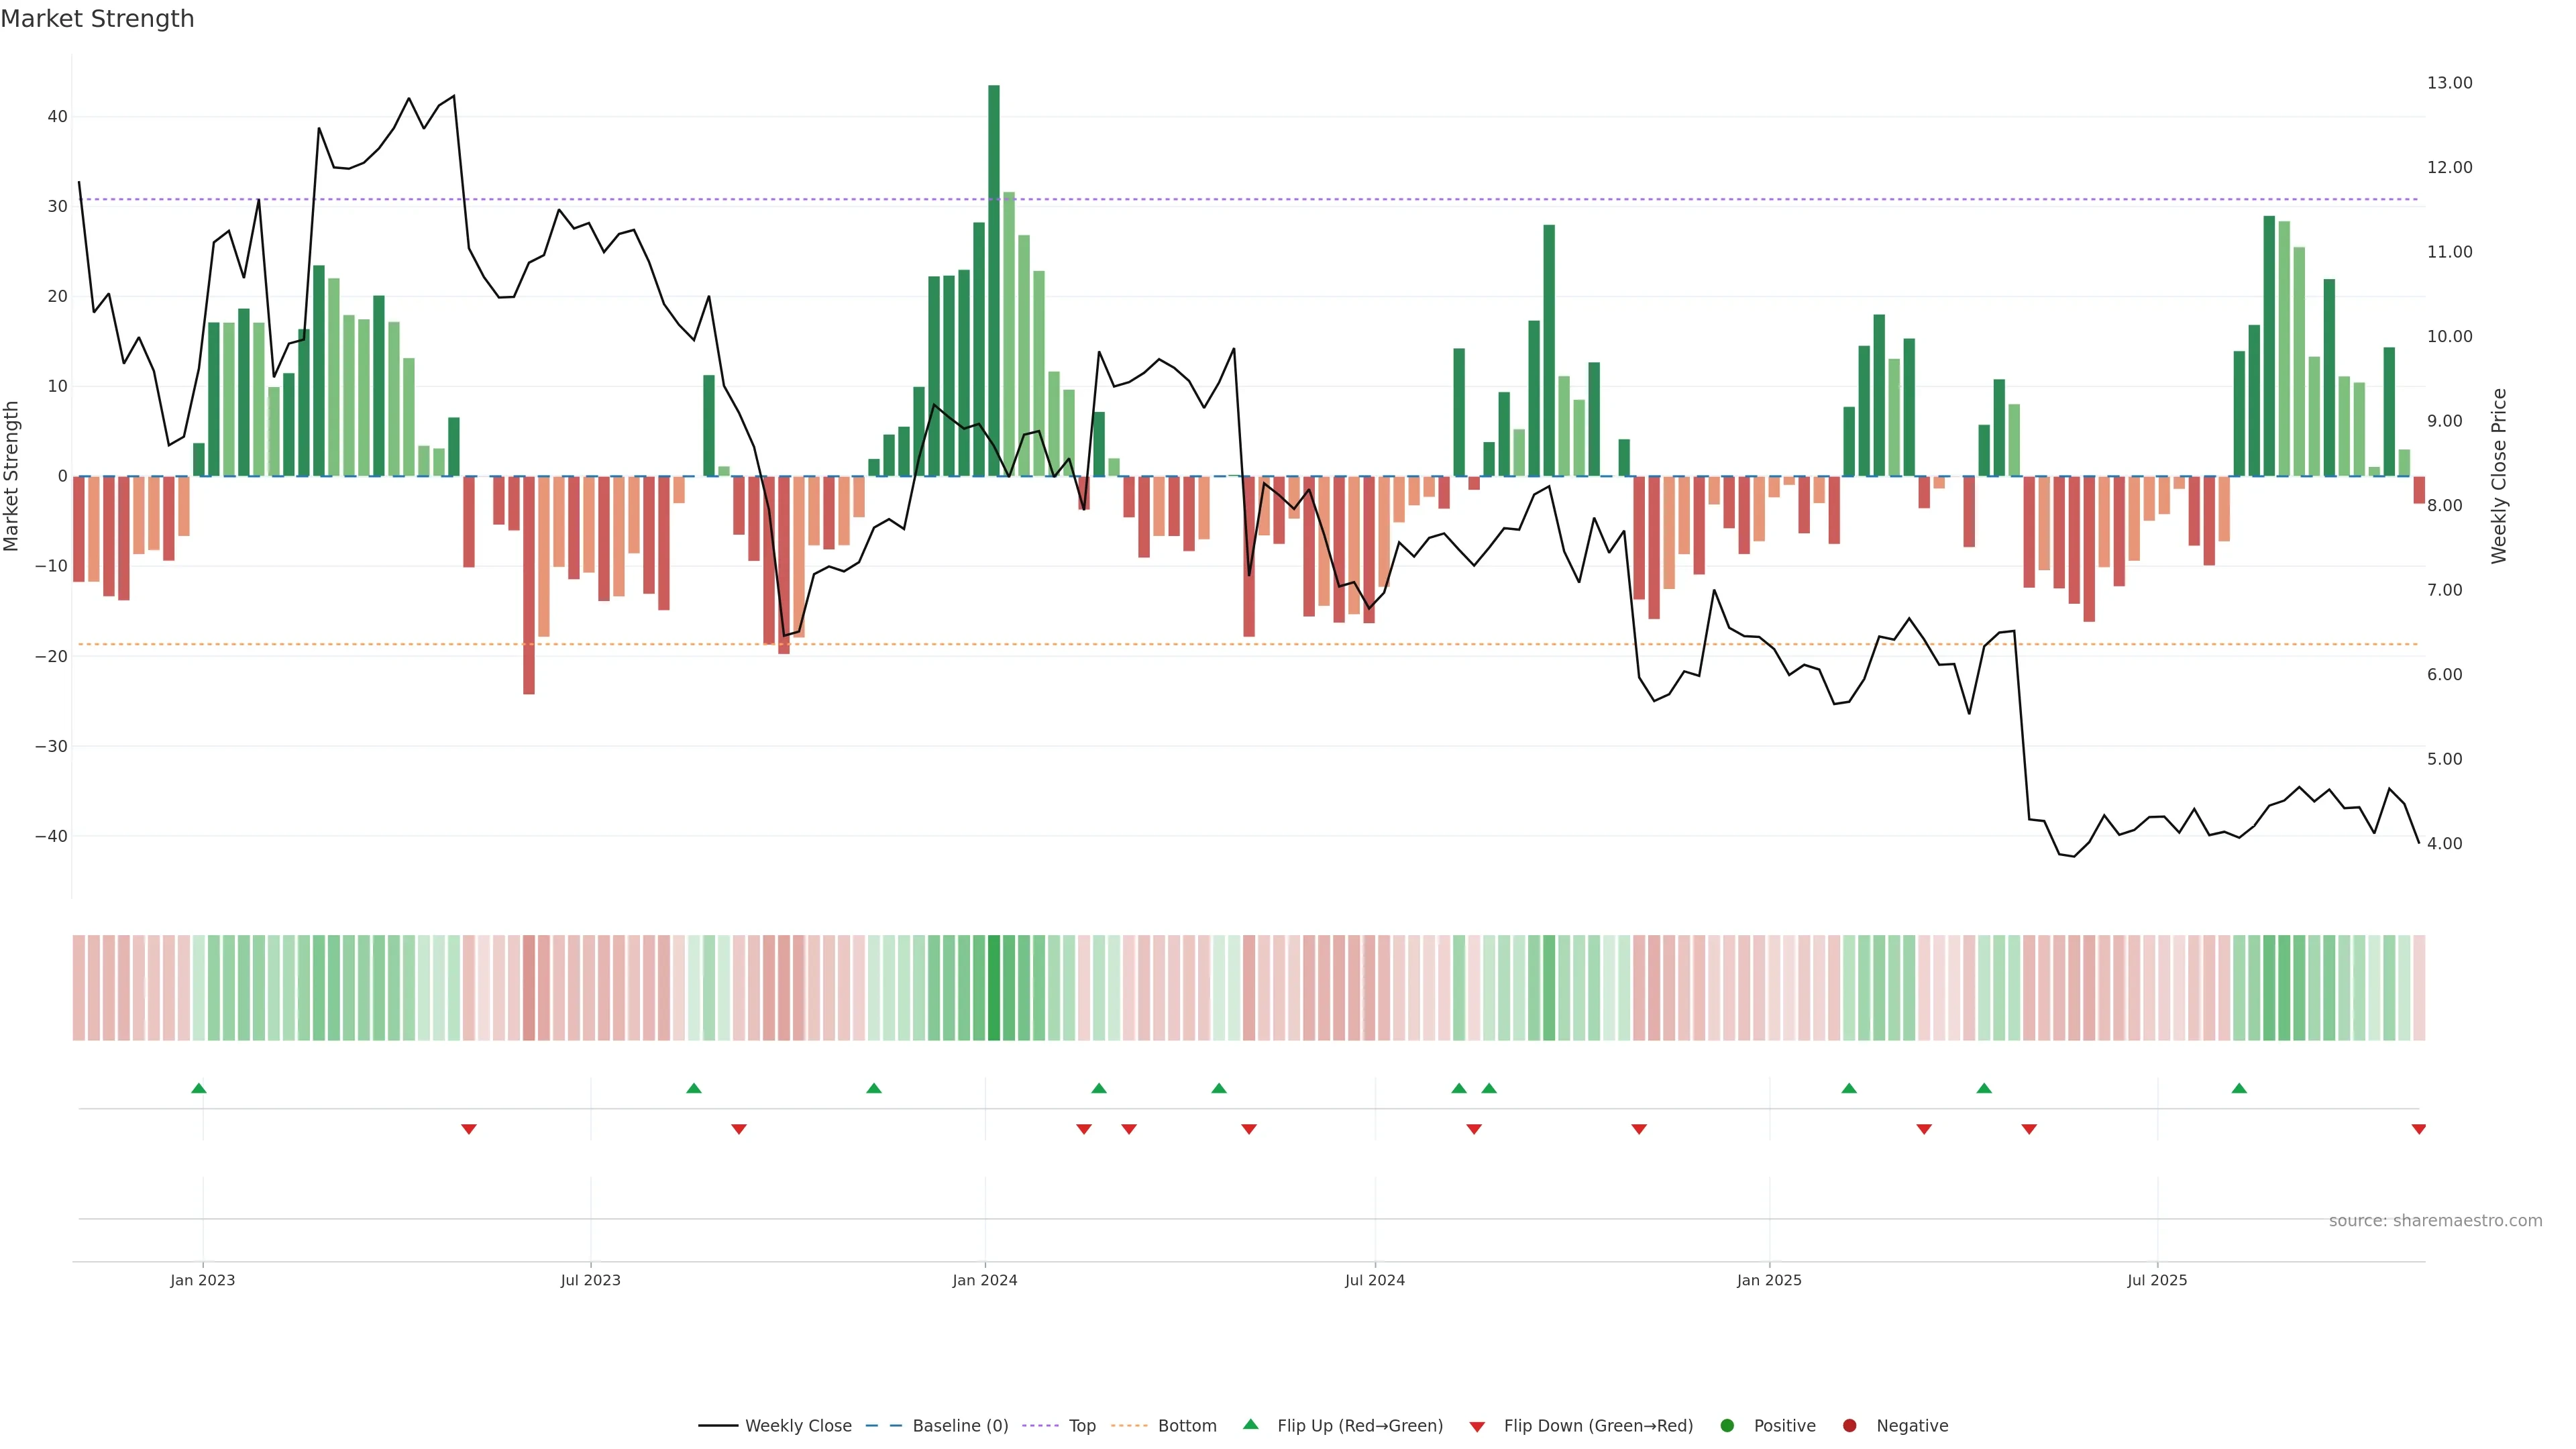The height and width of the screenshot is (1449, 2576).
Task: Click the last green flip-up marker after Jul 2025
Action: coord(2239,1088)
